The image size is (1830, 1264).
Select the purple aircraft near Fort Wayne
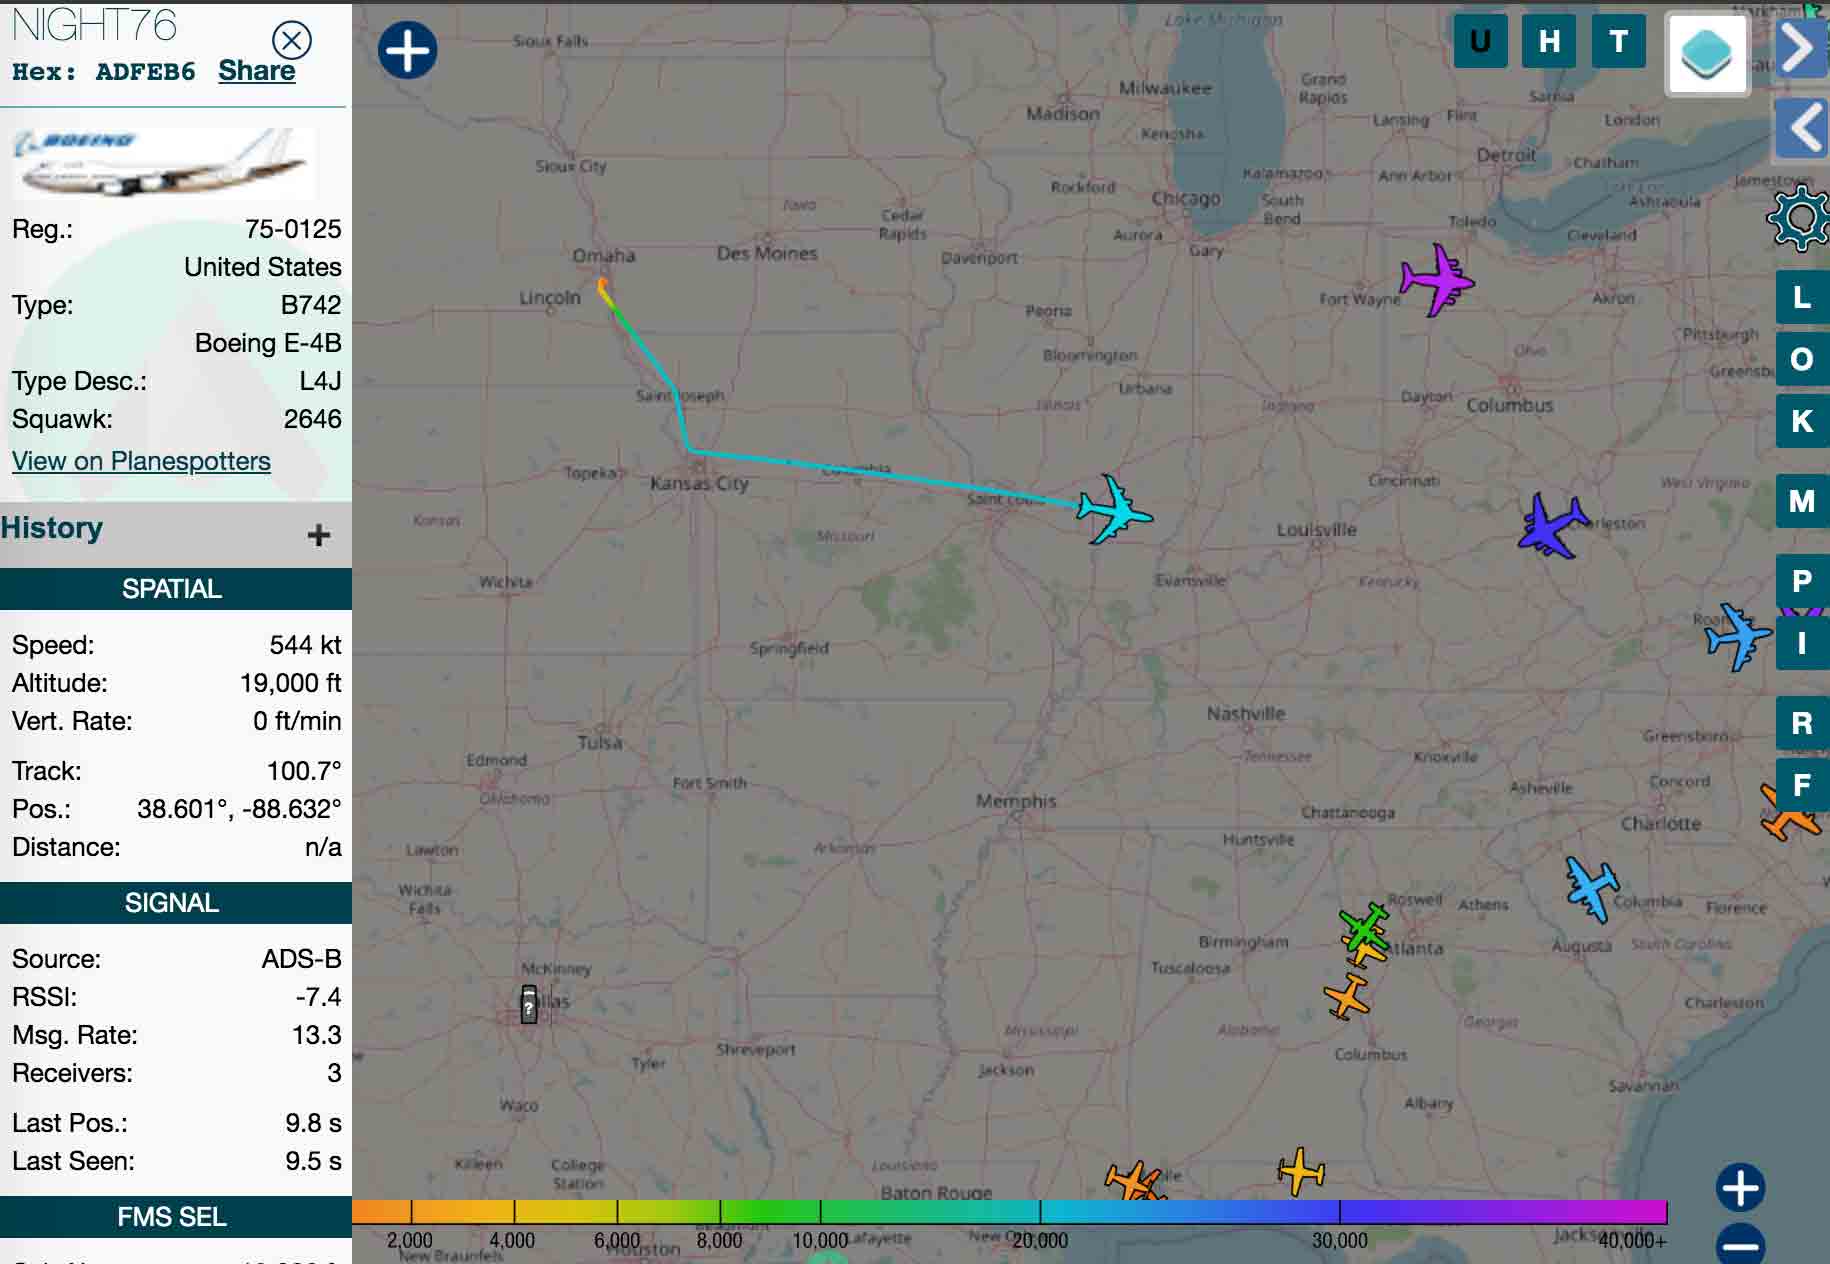click(x=1437, y=280)
